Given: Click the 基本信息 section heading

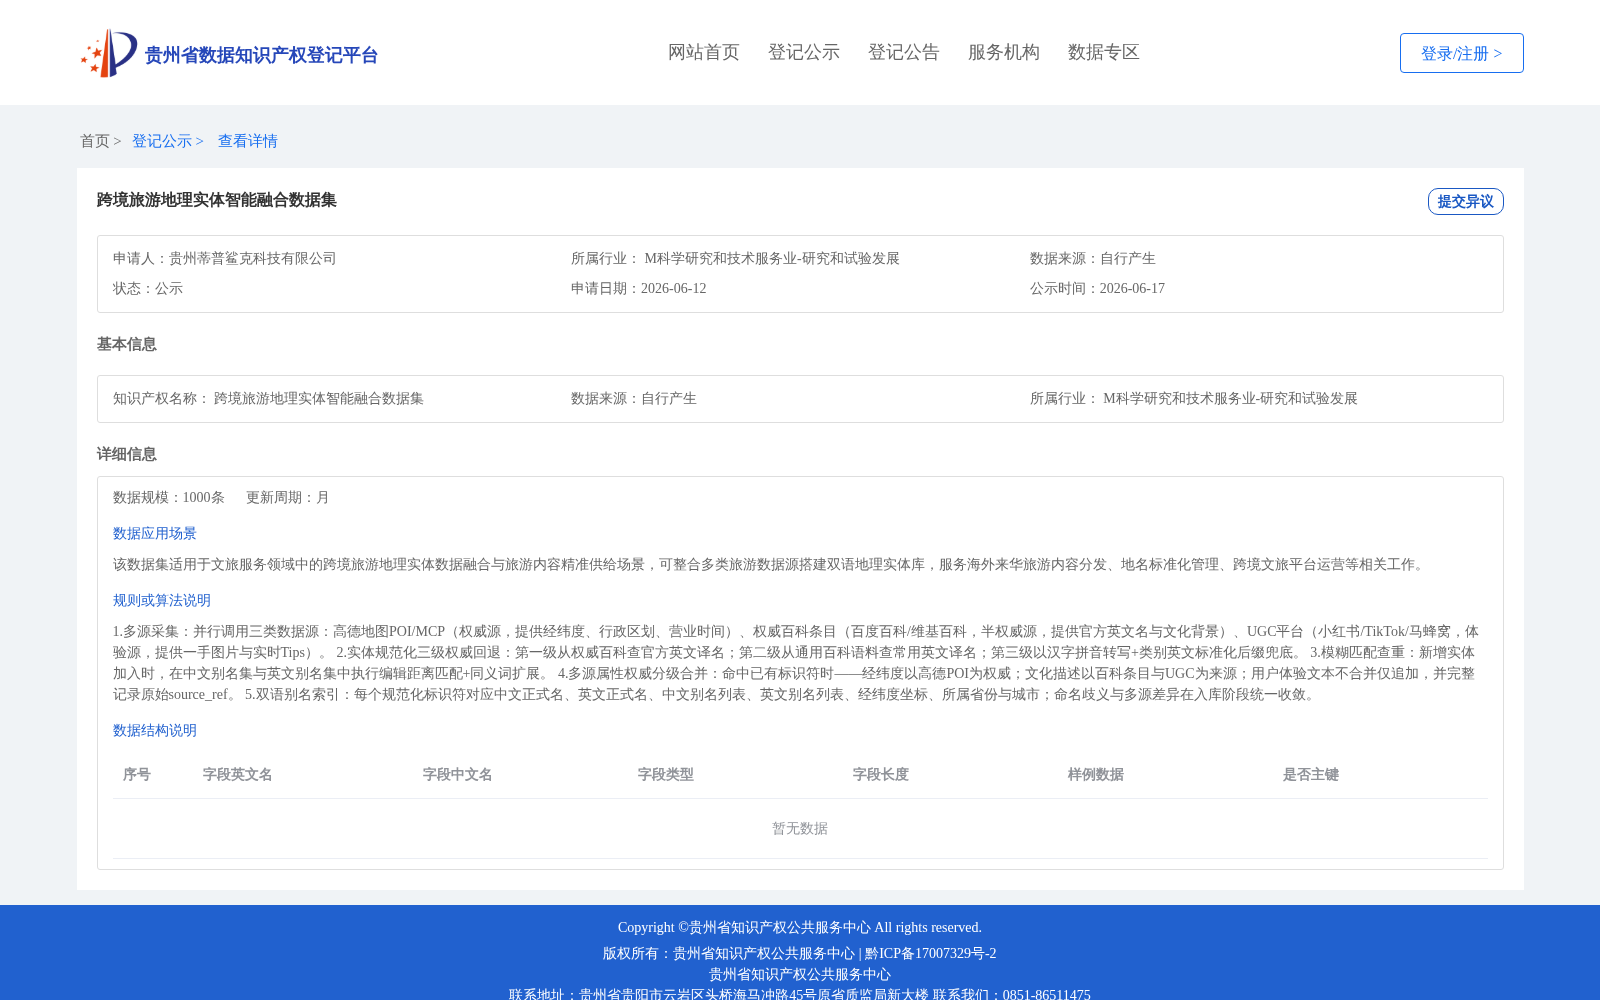Looking at the screenshot, I should point(127,344).
